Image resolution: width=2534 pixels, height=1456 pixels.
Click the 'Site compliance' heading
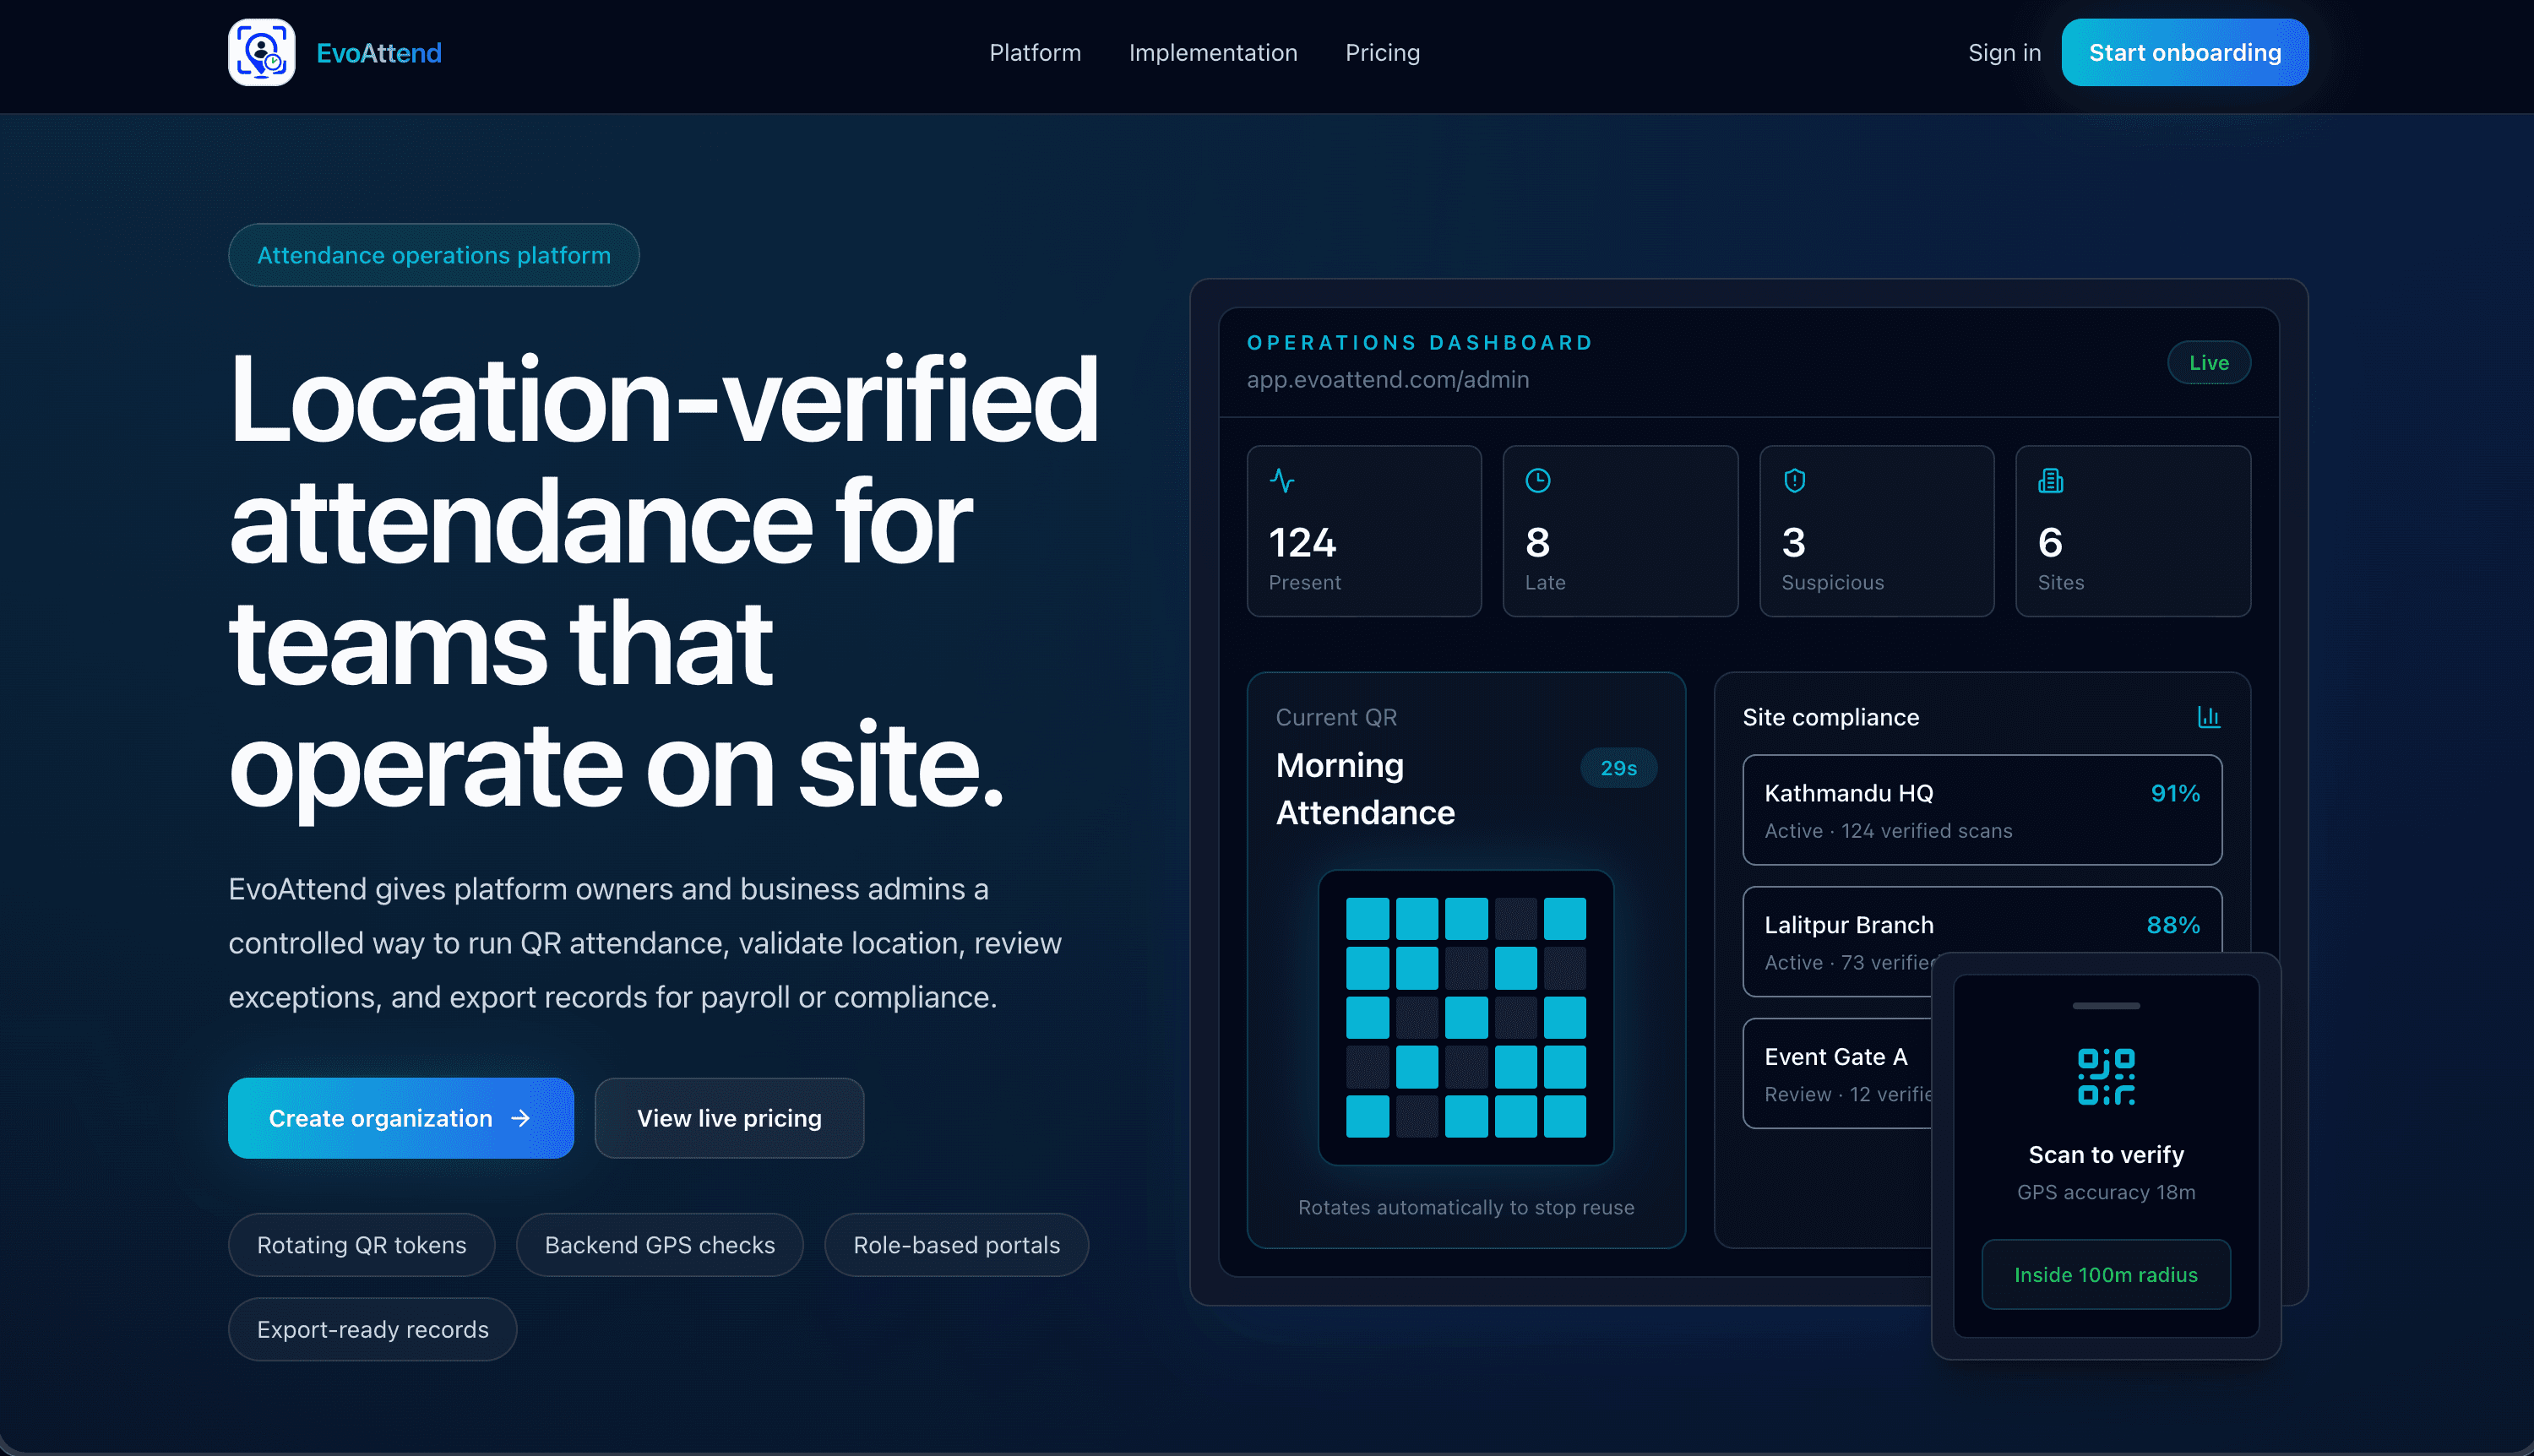pos(1831,717)
